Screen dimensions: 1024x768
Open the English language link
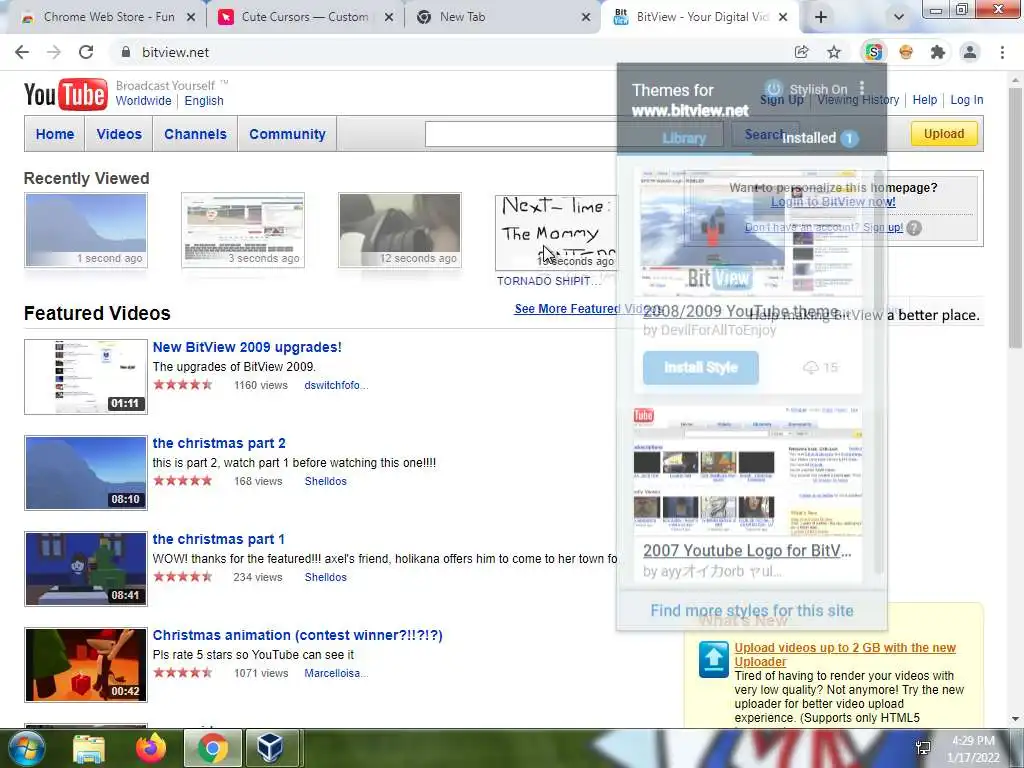204,101
